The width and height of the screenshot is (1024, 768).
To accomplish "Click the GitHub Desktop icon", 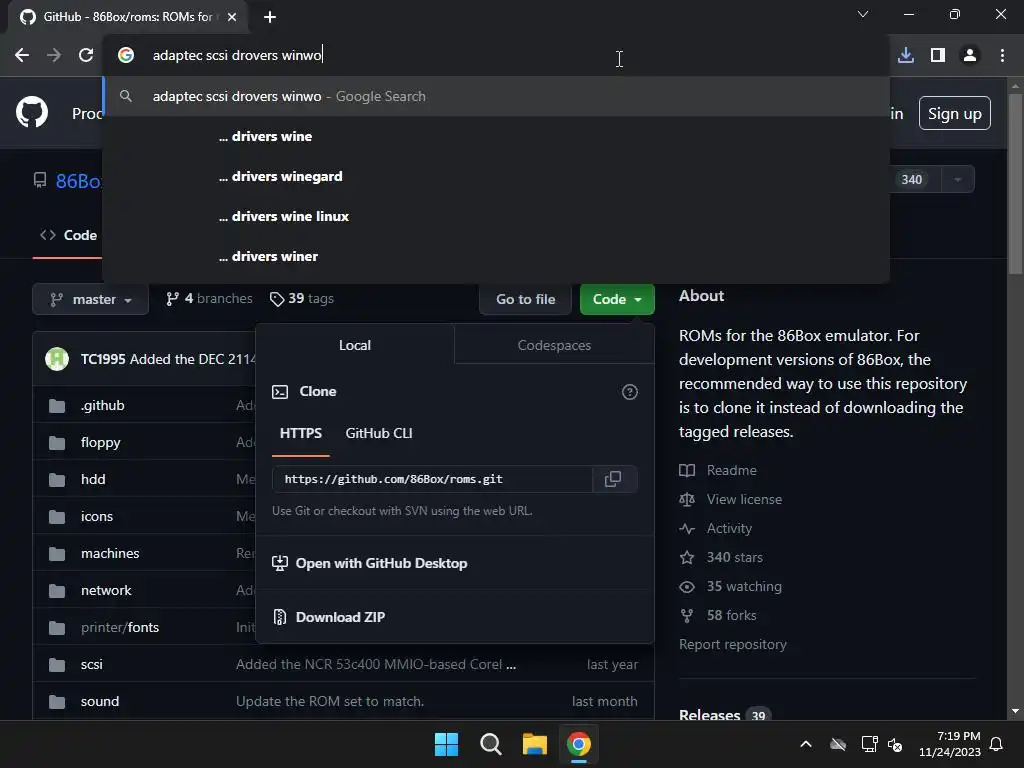I will tap(280, 563).
